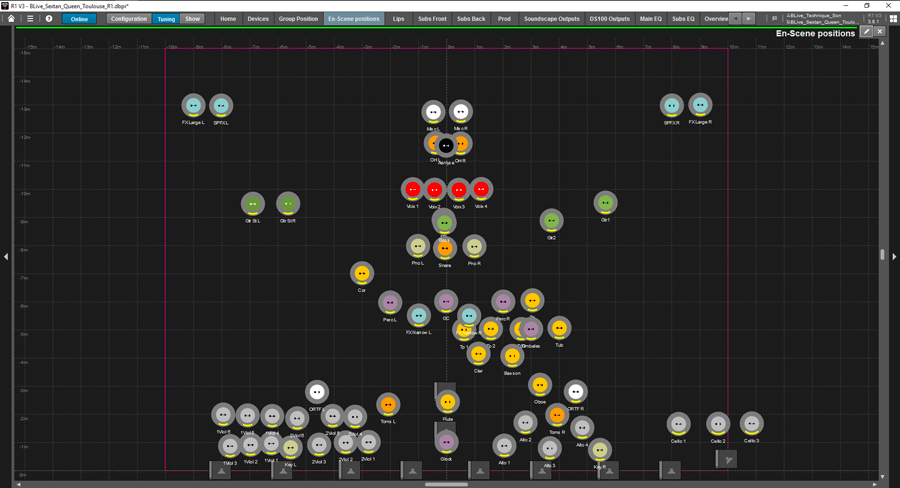The image size is (900, 488).
Task: Open the Devices tab
Action: 258,19
